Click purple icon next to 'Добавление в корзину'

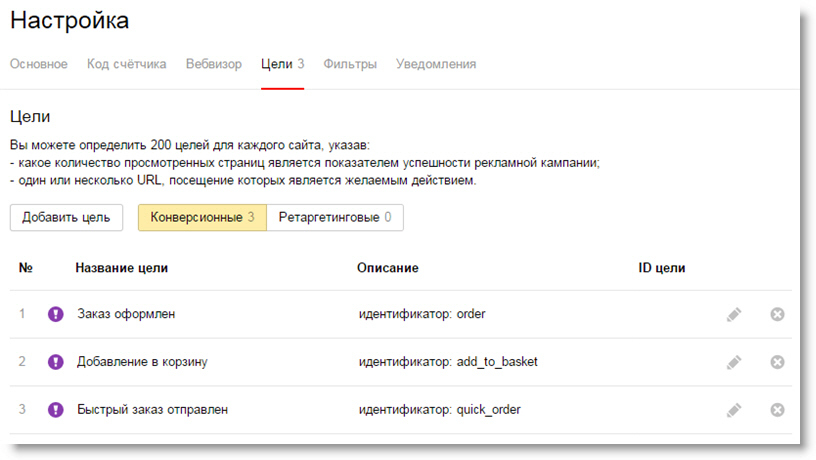[x=56, y=362]
